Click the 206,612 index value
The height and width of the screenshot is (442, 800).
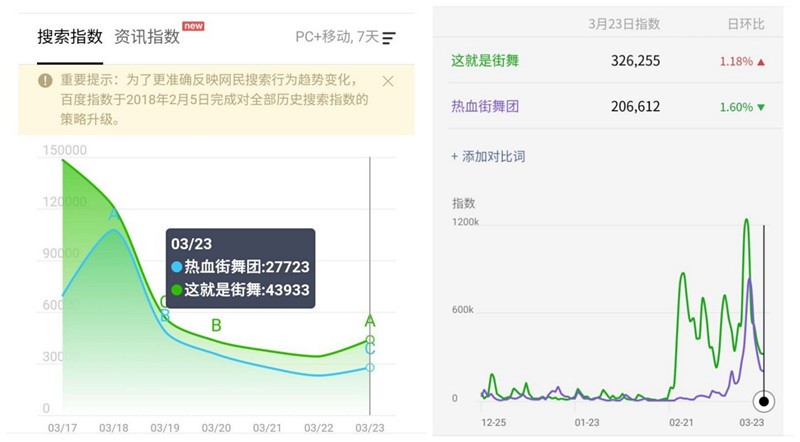(635, 107)
